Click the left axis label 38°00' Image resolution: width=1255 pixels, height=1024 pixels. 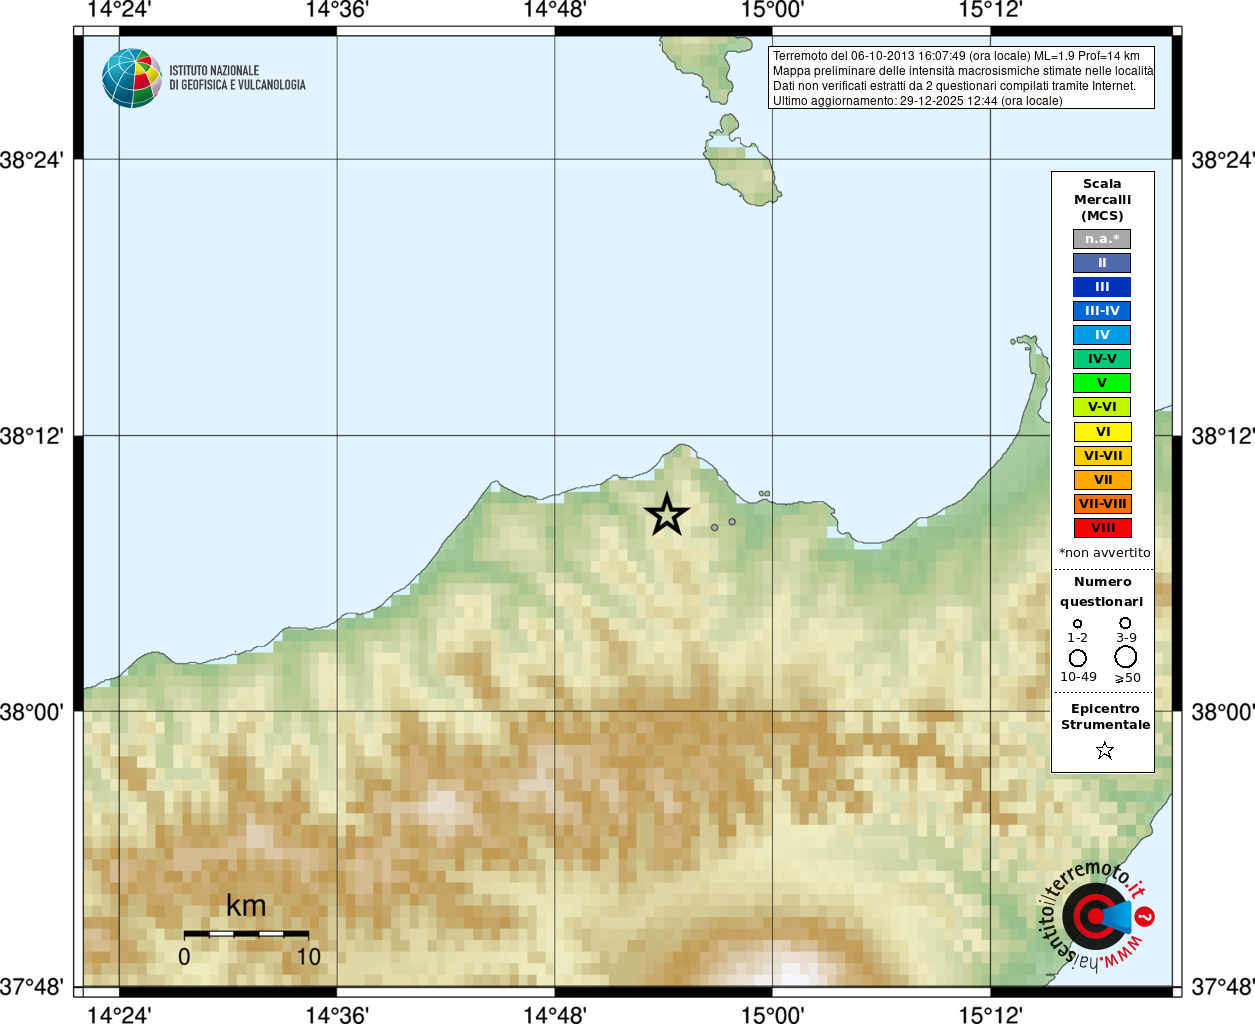32,712
